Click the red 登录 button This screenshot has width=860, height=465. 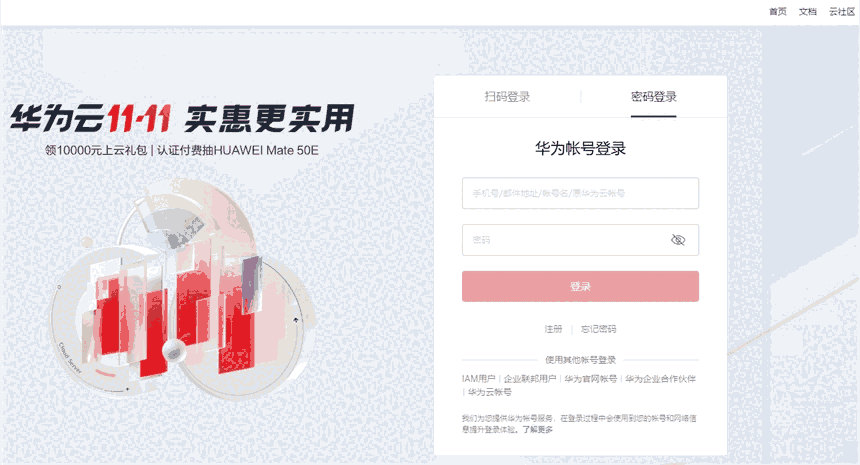(x=580, y=286)
